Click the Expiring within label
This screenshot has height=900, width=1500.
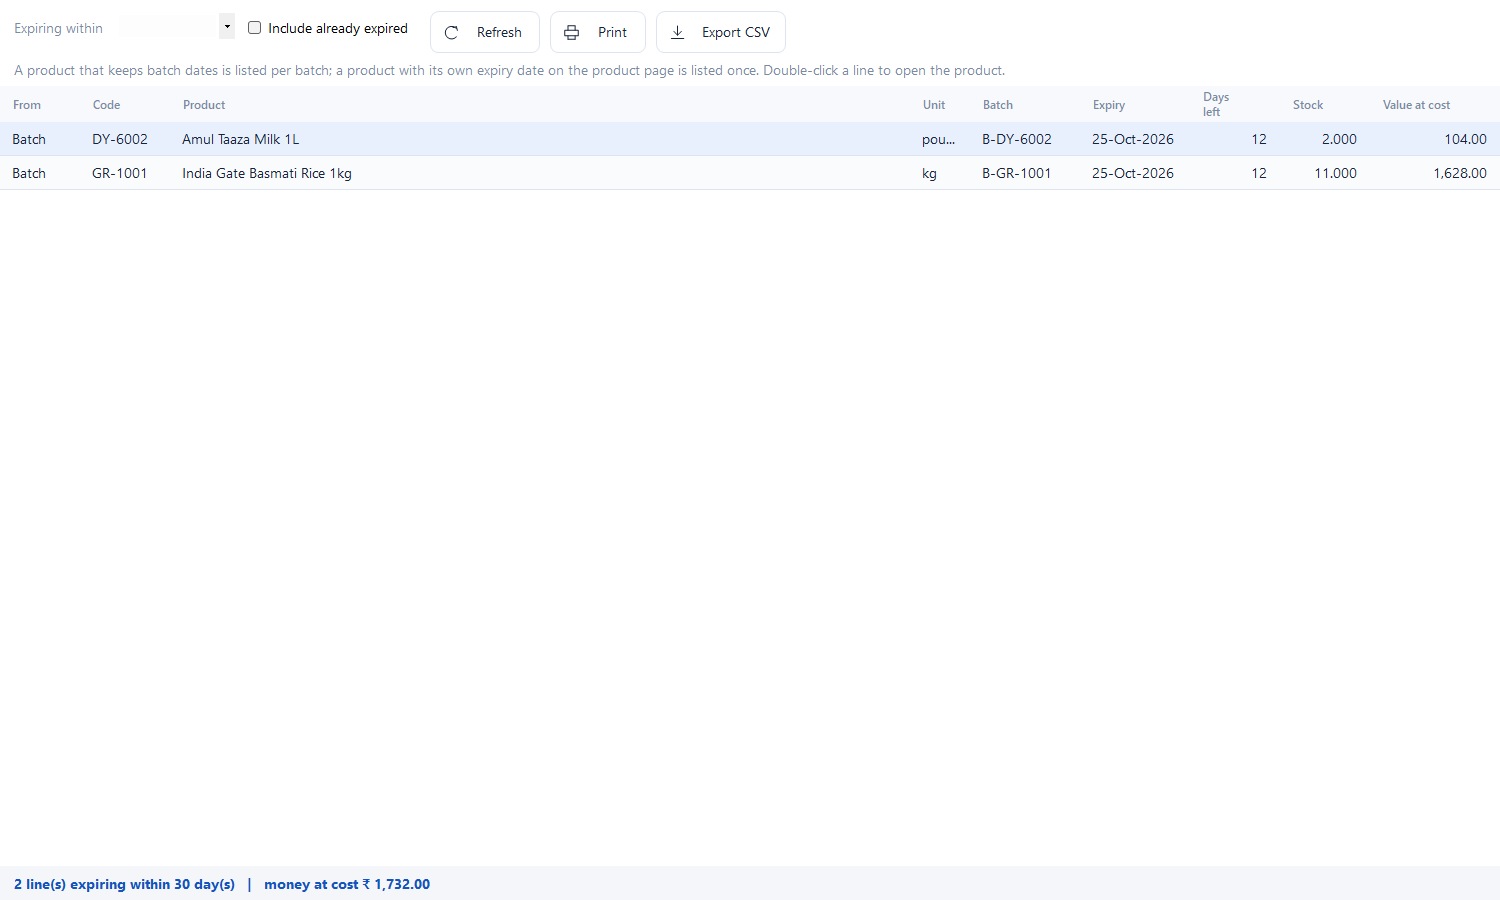[58, 28]
